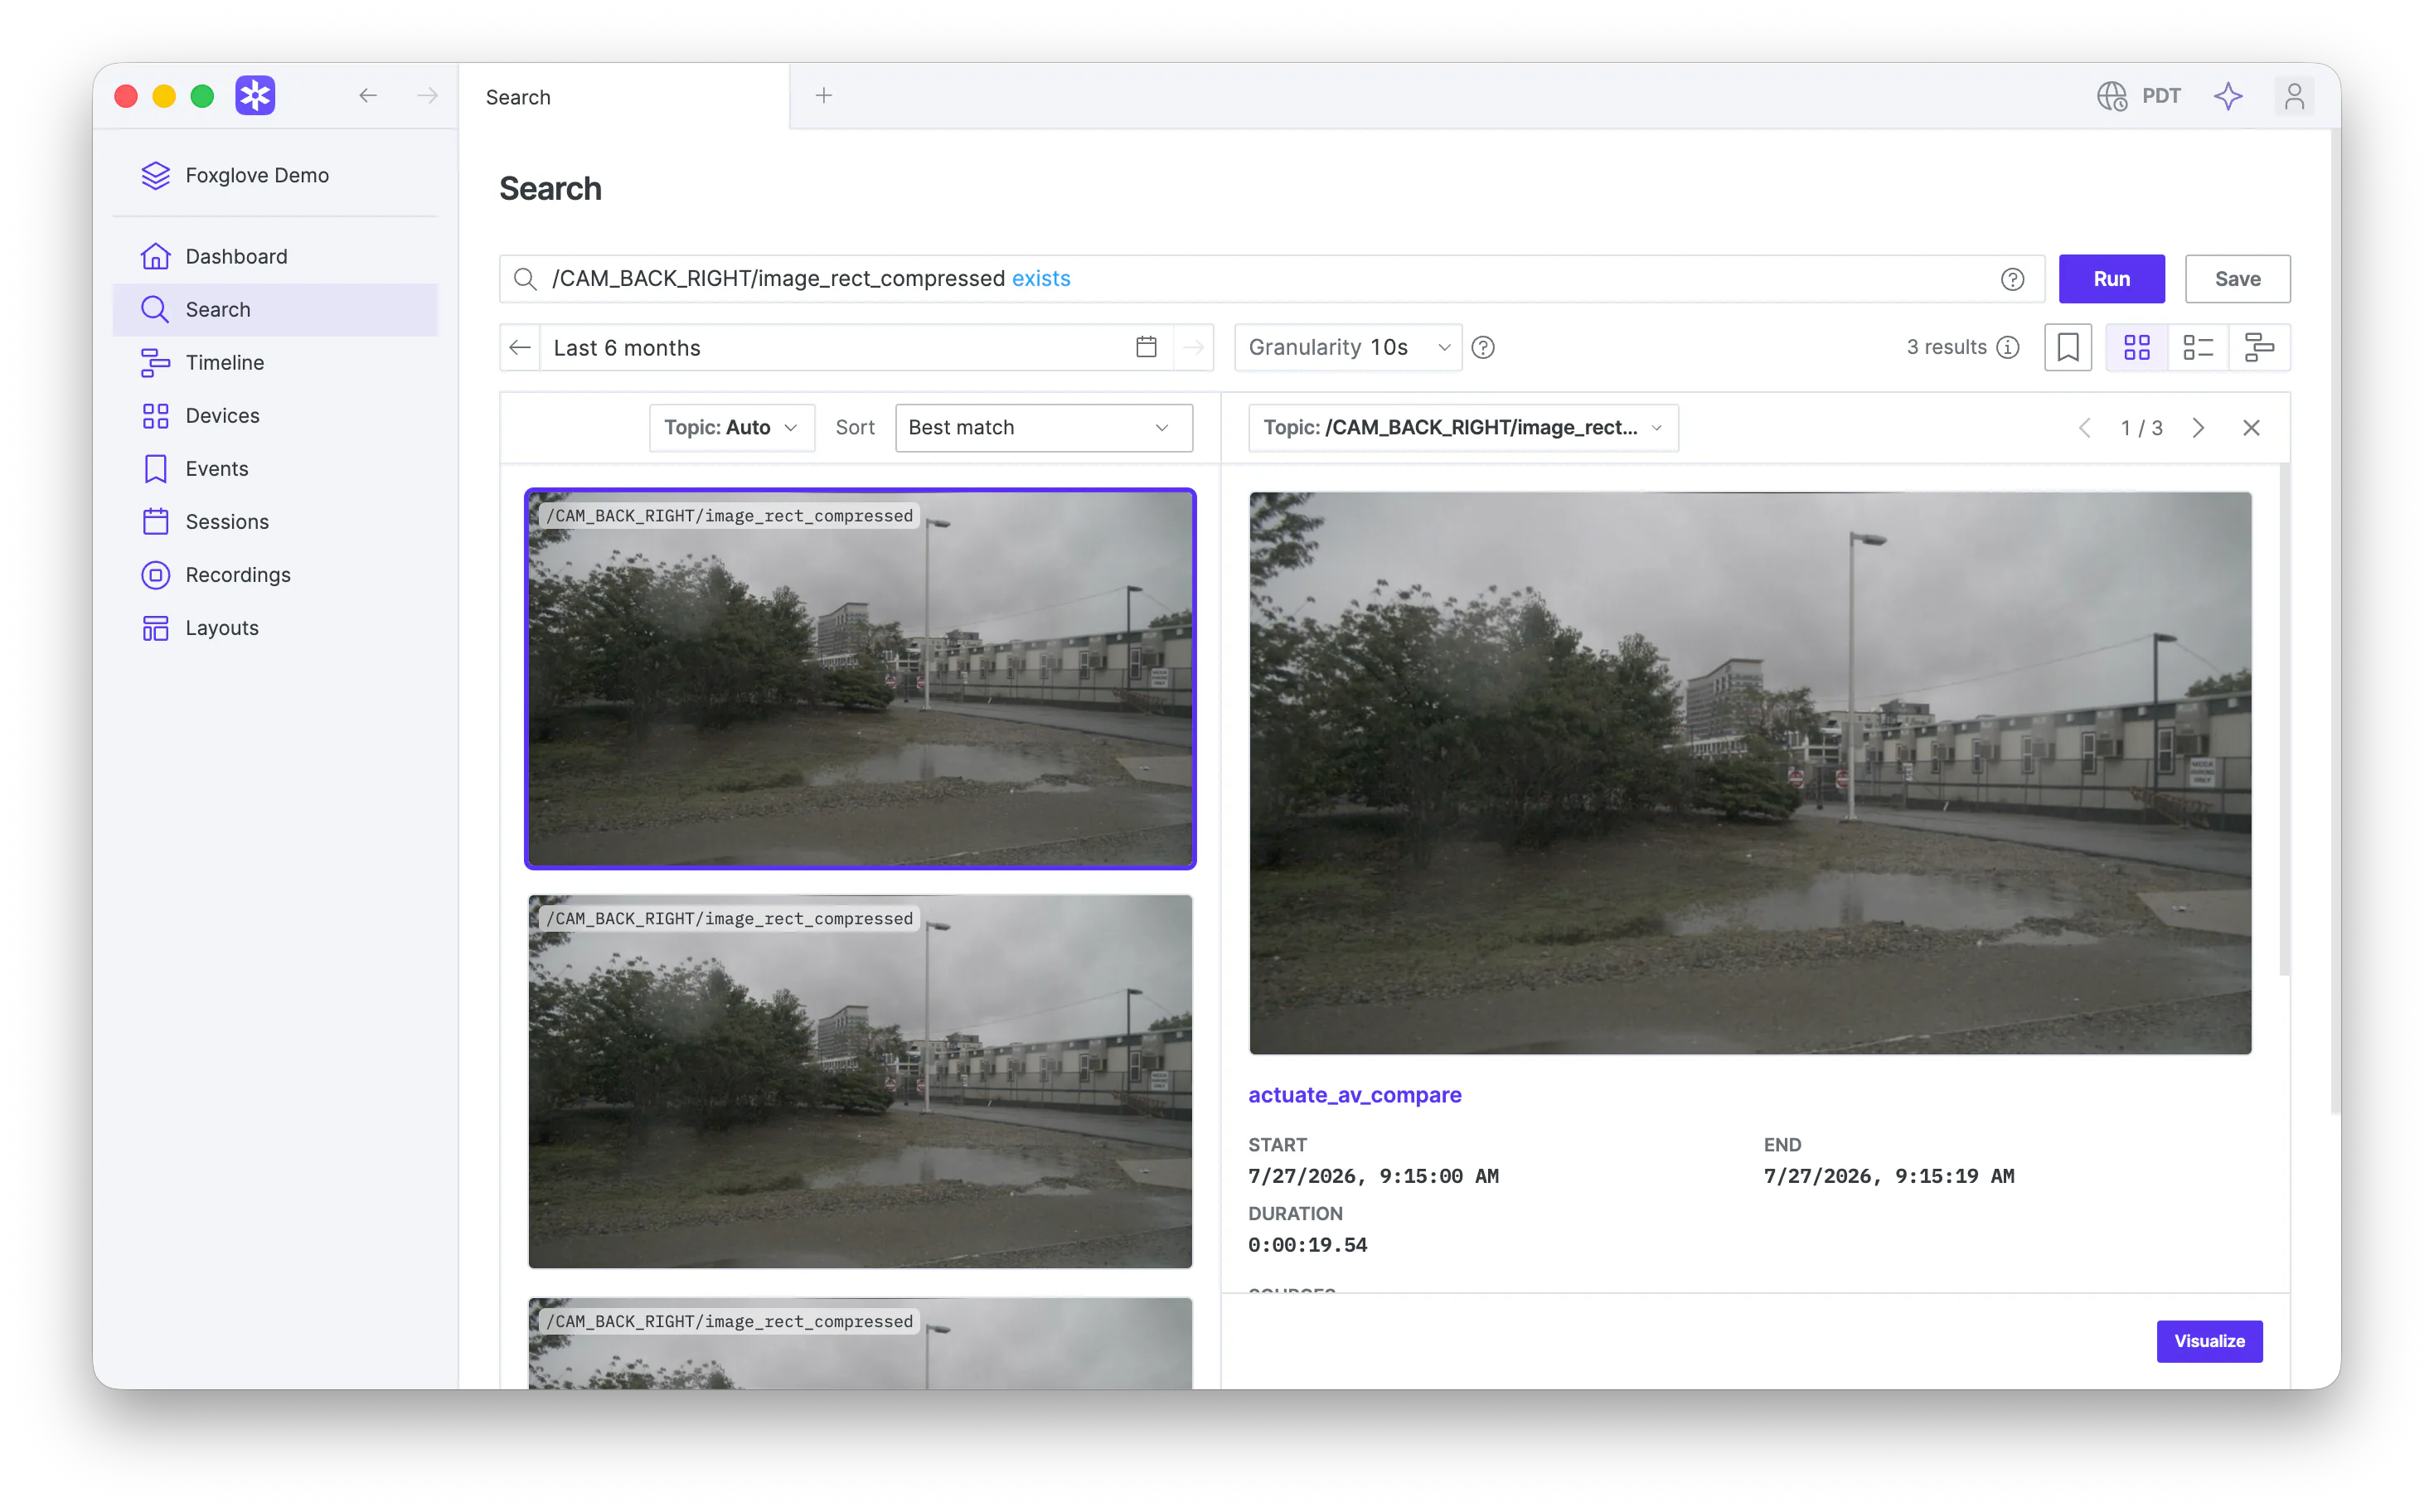Open the Topic: Auto dropdown
The width and height of the screenshot is (2434, 1512).
tap(732, 428)
